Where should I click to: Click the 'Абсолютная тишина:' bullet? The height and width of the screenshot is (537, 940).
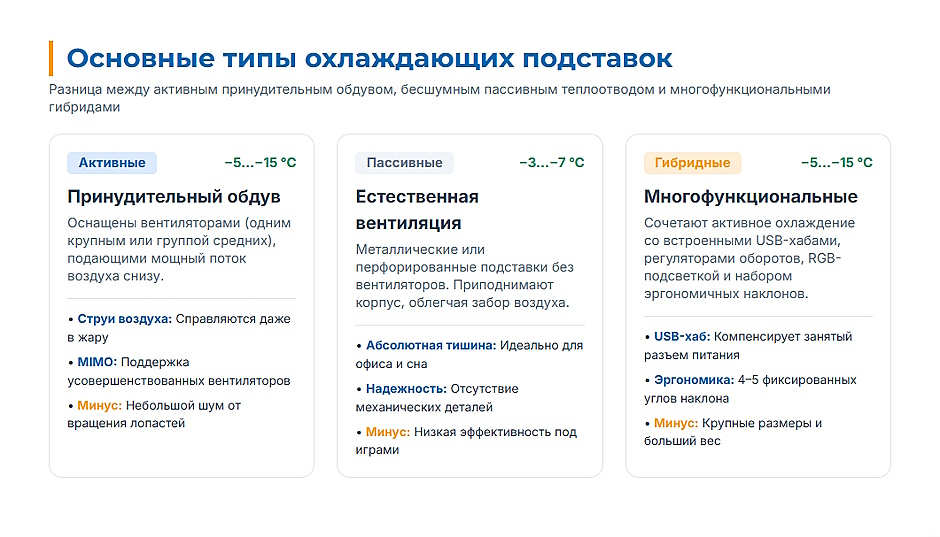coord(469,354)
